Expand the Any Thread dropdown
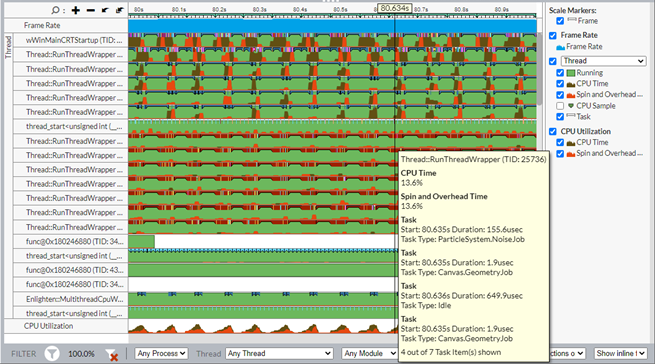The image size is (655, 364). click(x=279, y=354)
